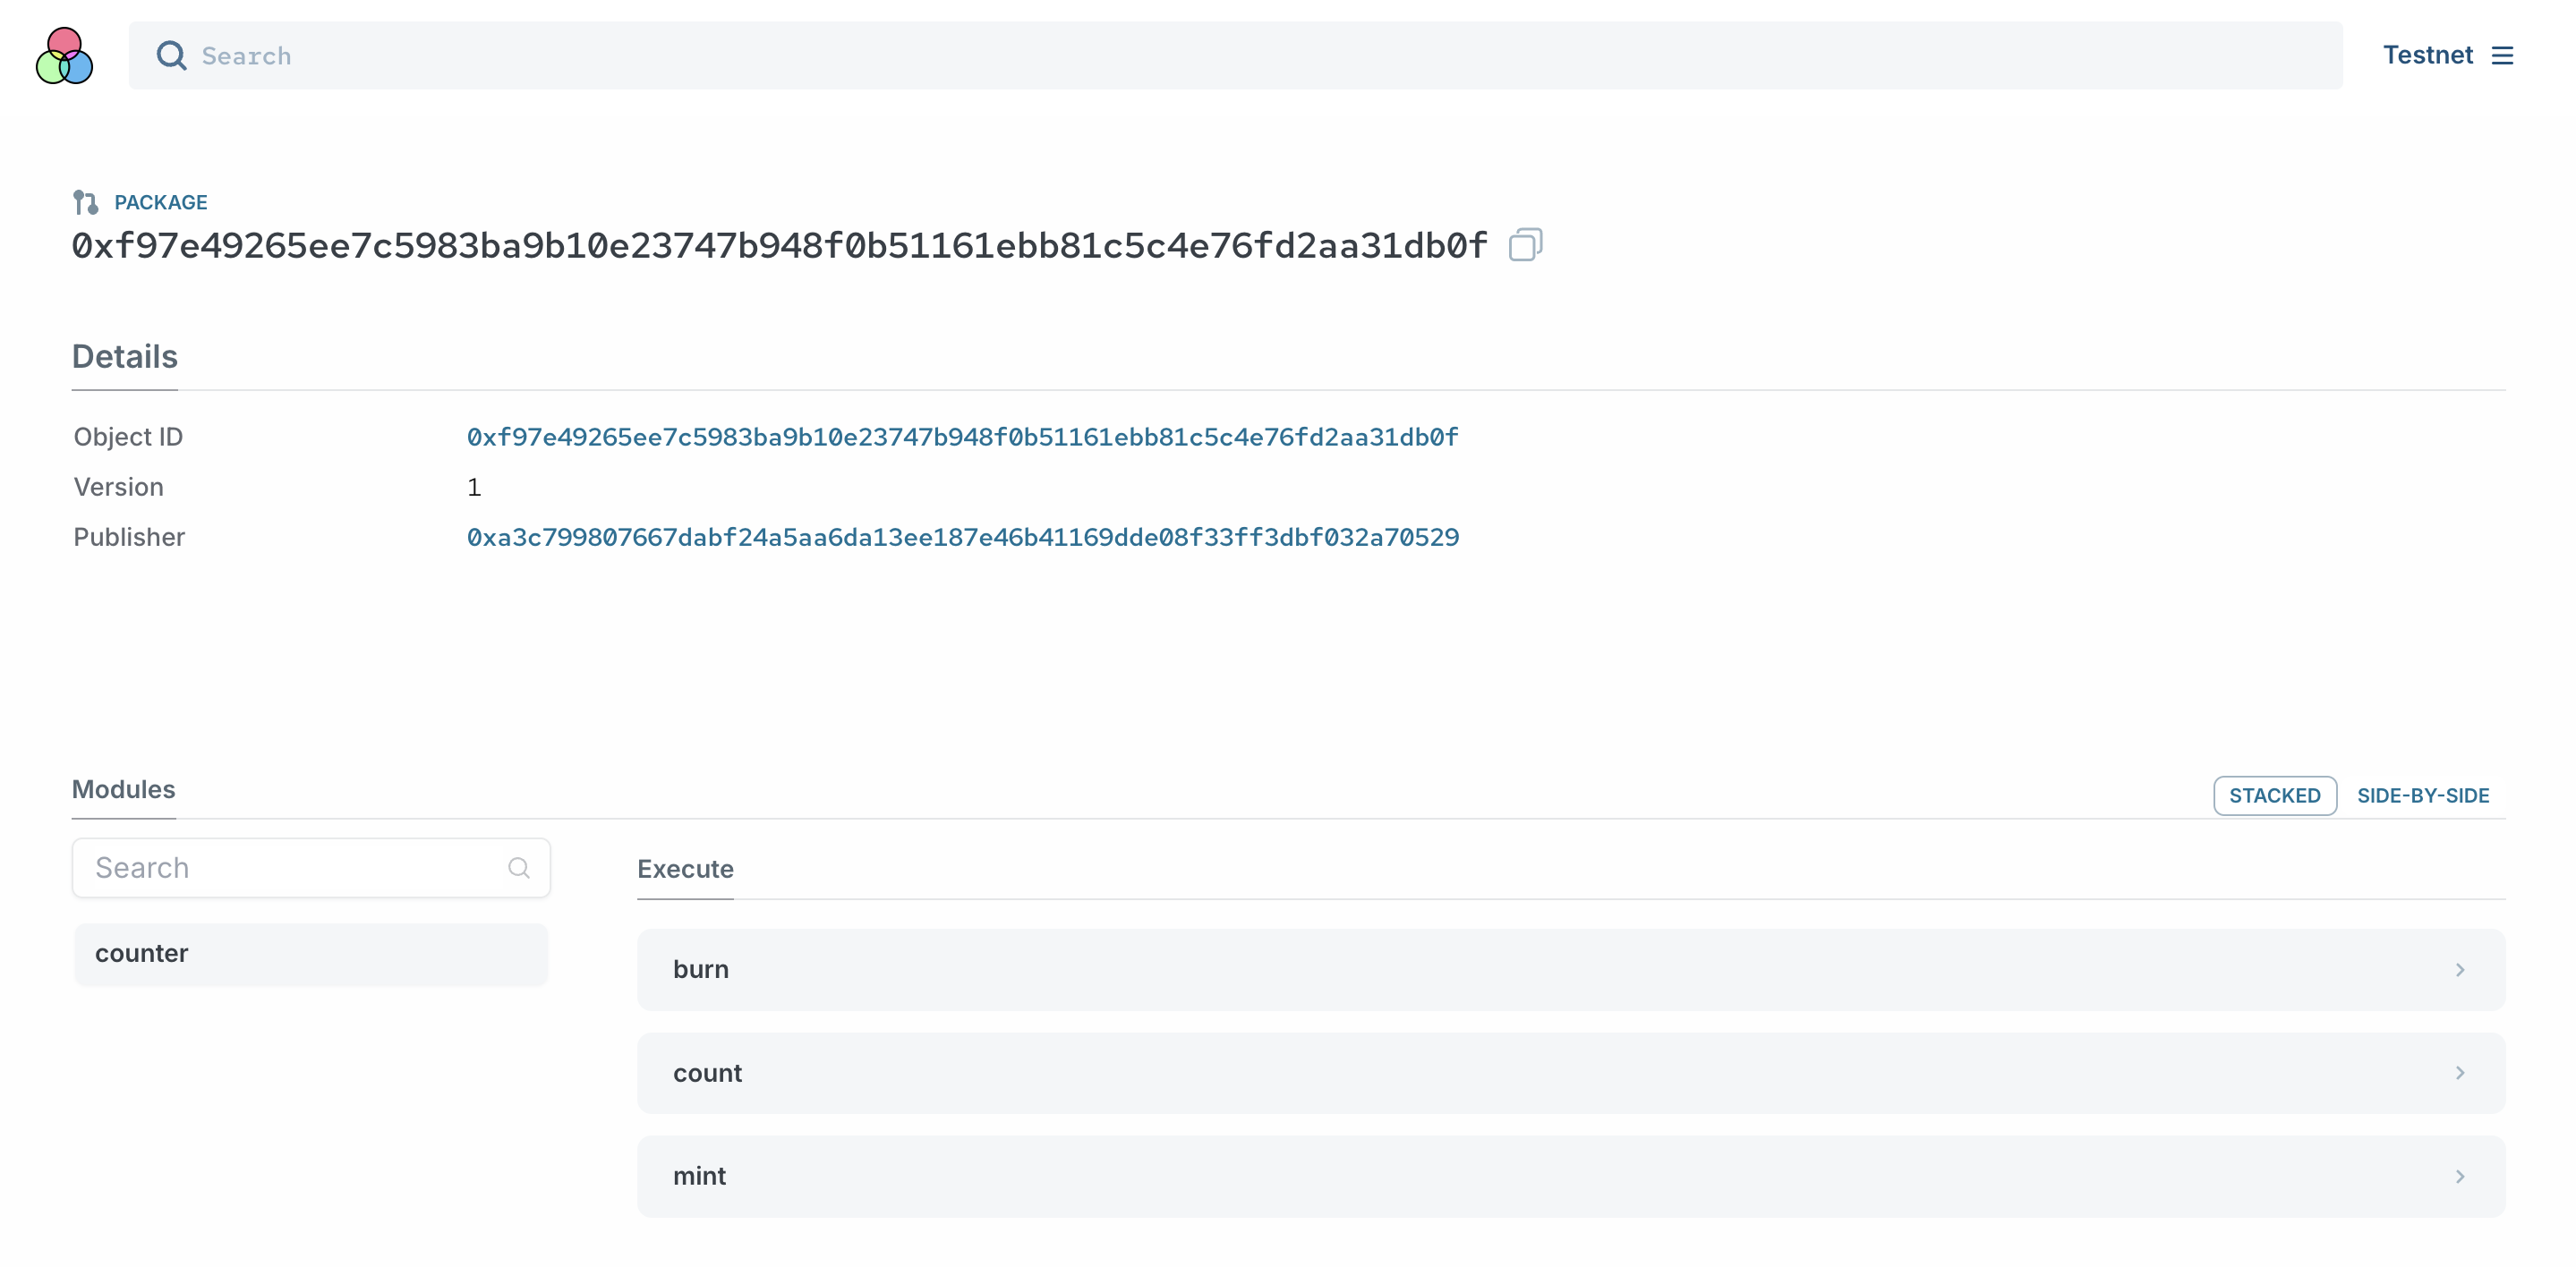Screen dimensions: 2576x1267
Task: Expand the burn execute function
Action: pyautogui.click(x=1571, y=968)
